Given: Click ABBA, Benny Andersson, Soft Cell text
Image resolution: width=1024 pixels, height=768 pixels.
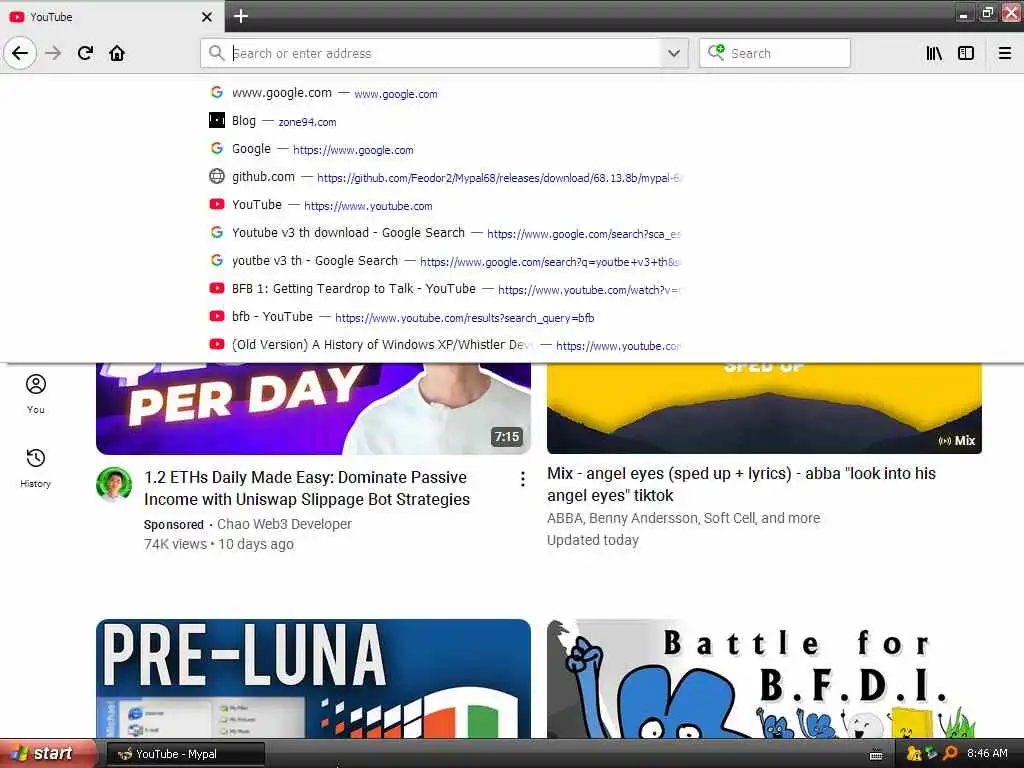Looking at the screenshot, I should click(x=683, y=518).
